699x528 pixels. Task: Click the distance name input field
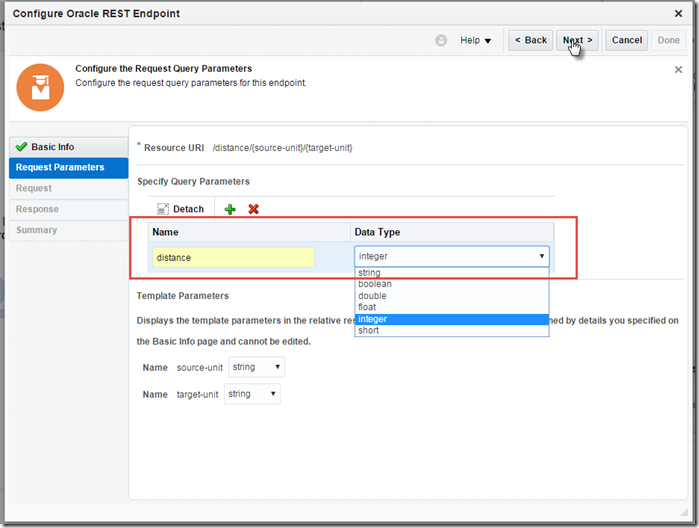coord(233,257)
